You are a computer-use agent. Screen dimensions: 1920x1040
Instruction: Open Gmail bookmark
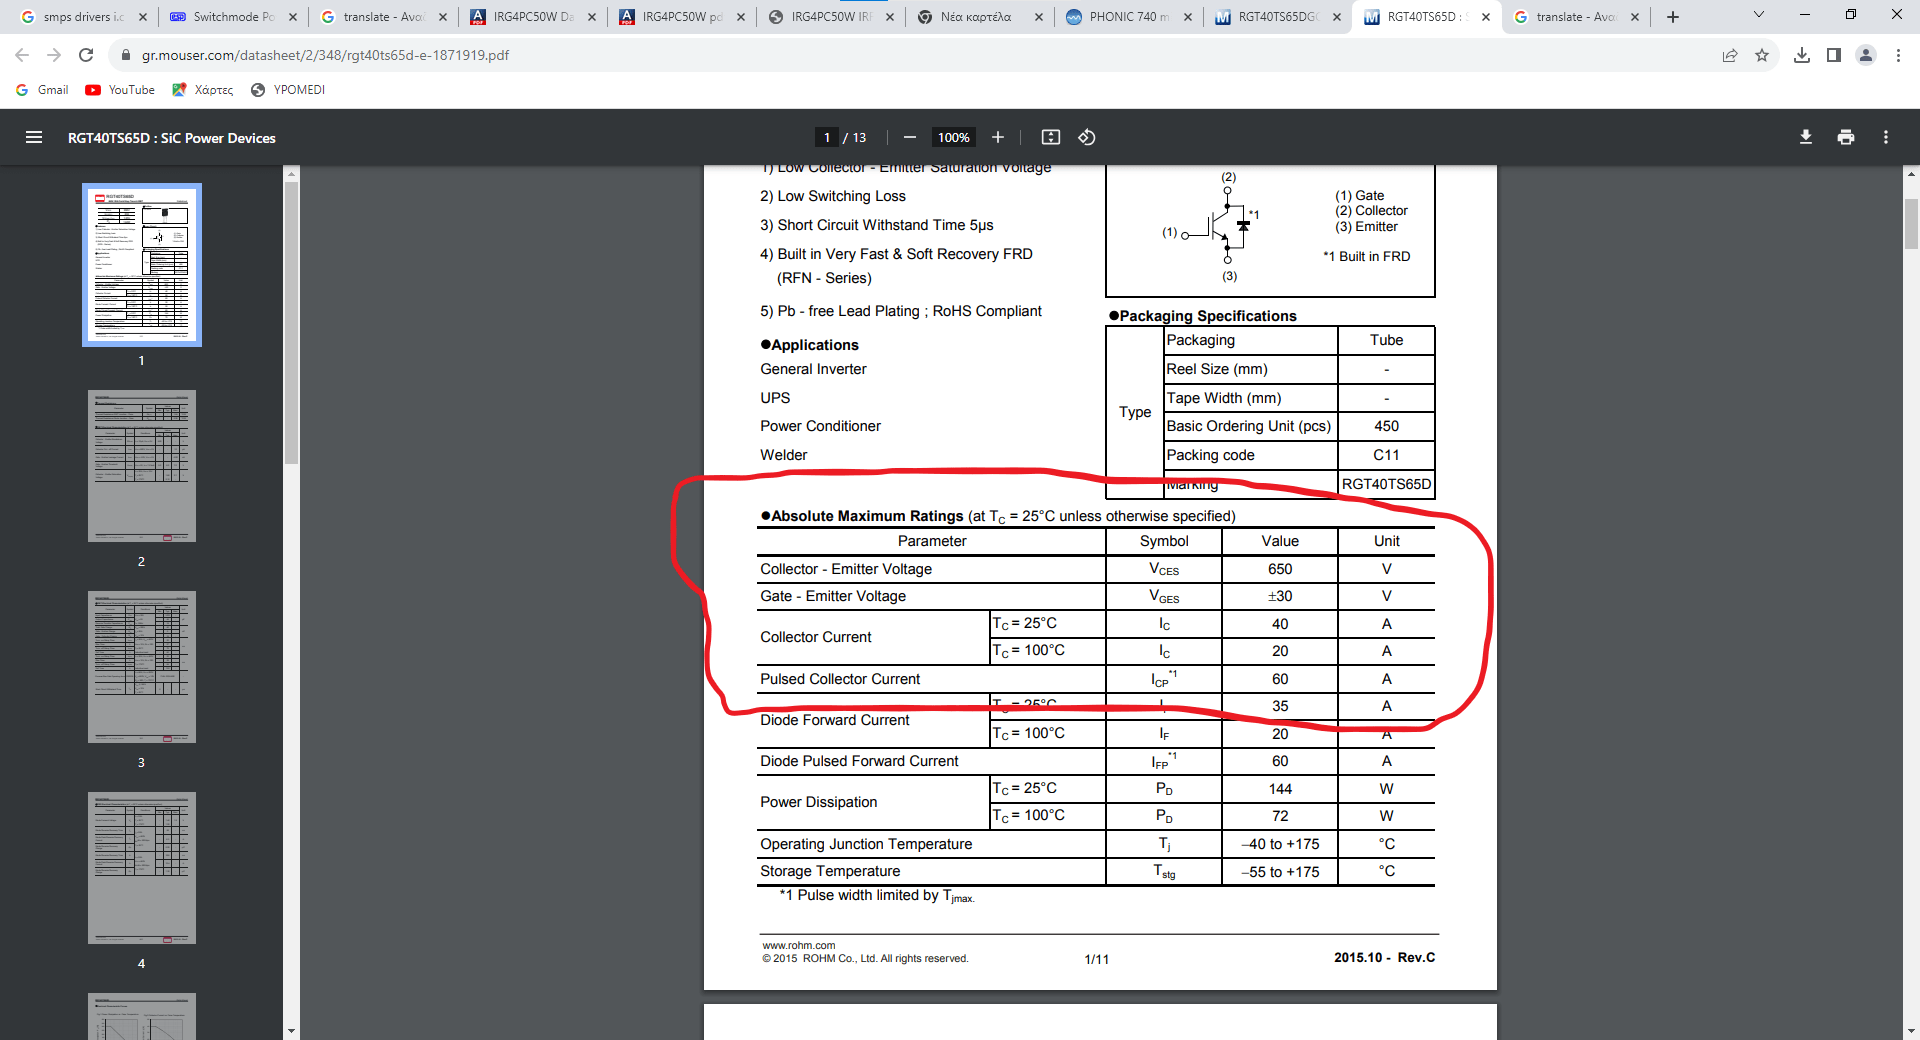click(43, 90)
